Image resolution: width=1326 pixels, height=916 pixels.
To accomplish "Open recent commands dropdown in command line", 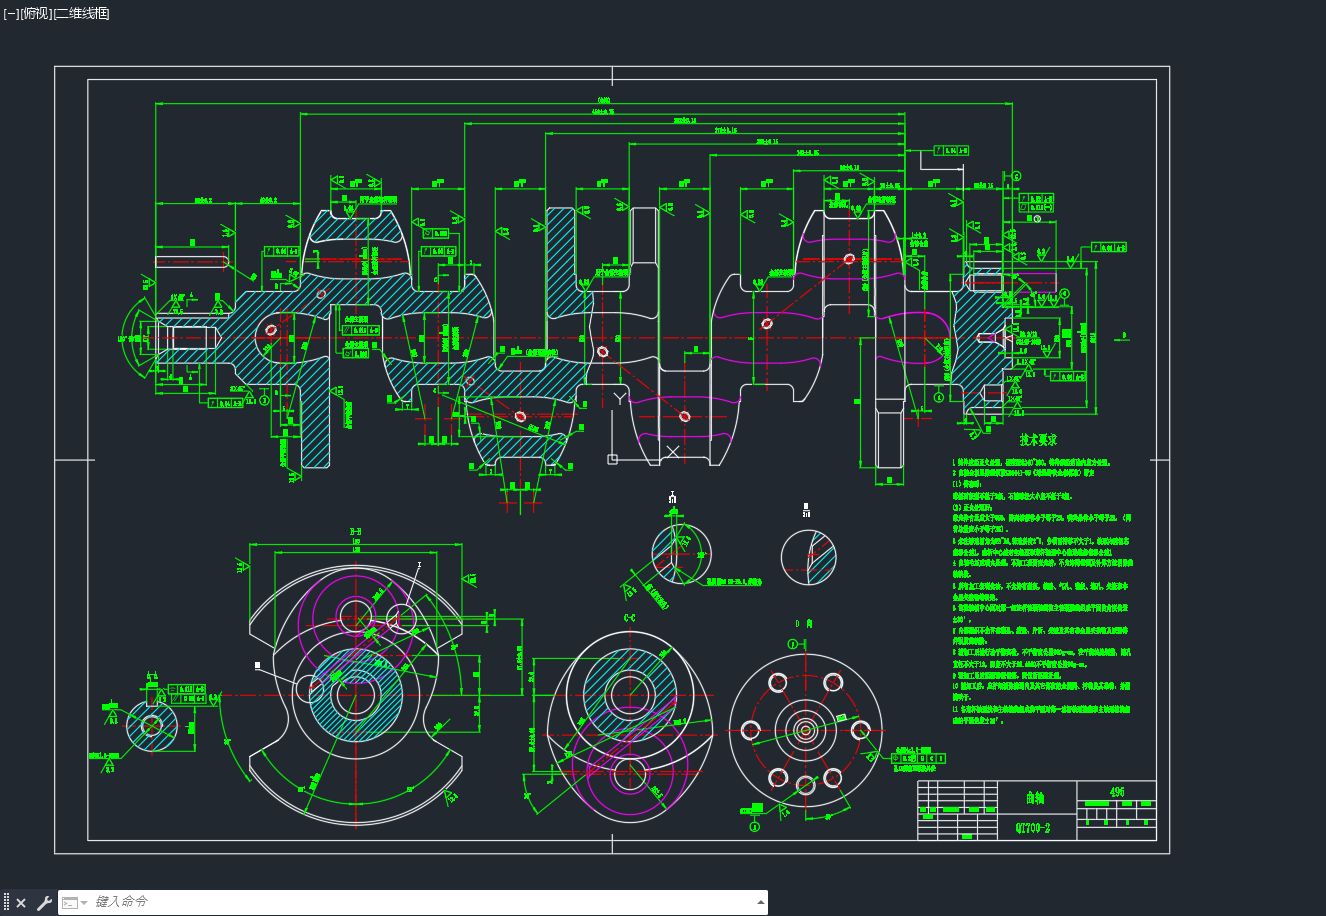I will [x=75, y=903].
